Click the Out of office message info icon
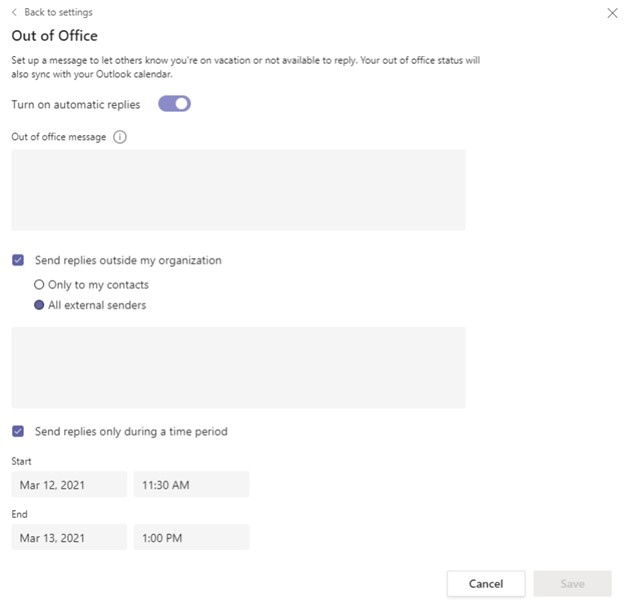 pyautogui.click(x=120, y=137)
